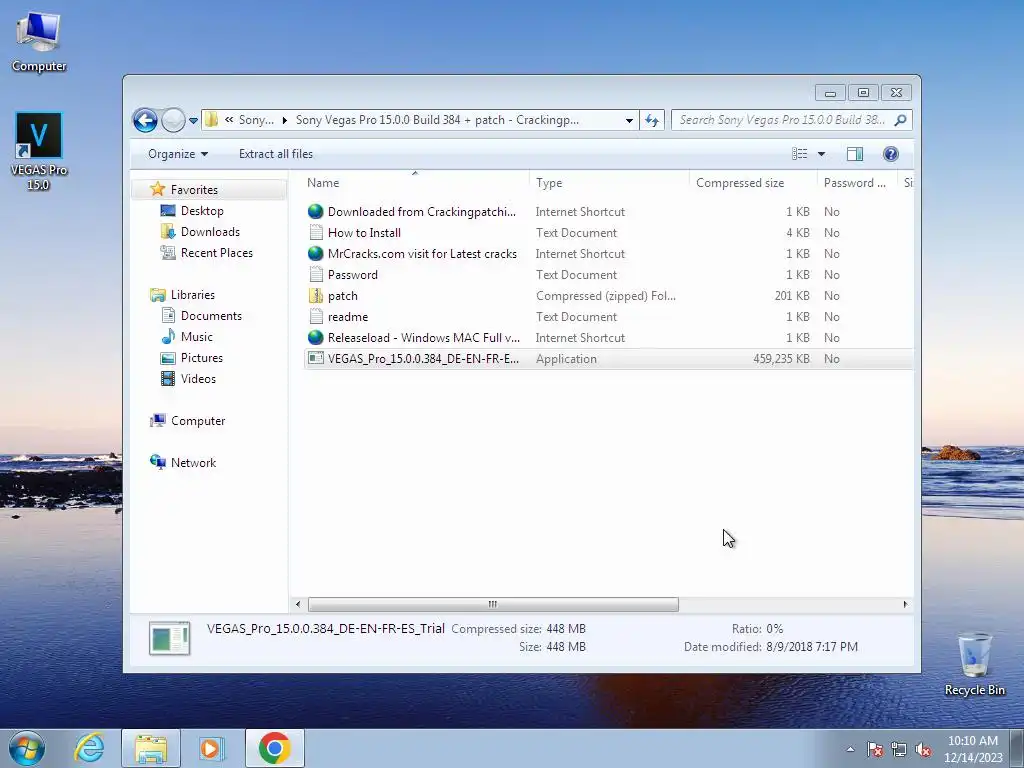This screenshot has height=768, width=1024.
Task: Refresh the folder view
Action: [652, 120]
